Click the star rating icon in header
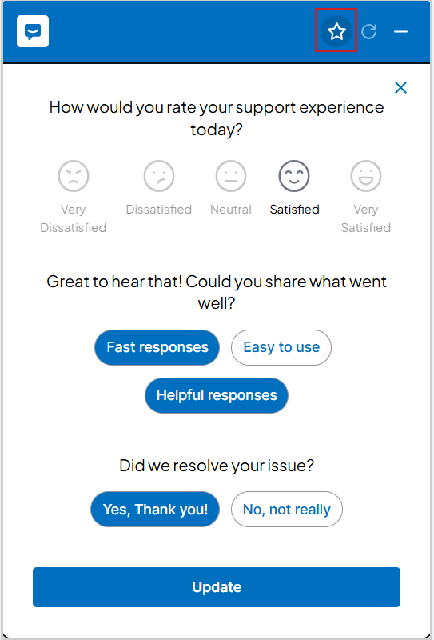This screenshot has width=434, height=640. (336, 31)
